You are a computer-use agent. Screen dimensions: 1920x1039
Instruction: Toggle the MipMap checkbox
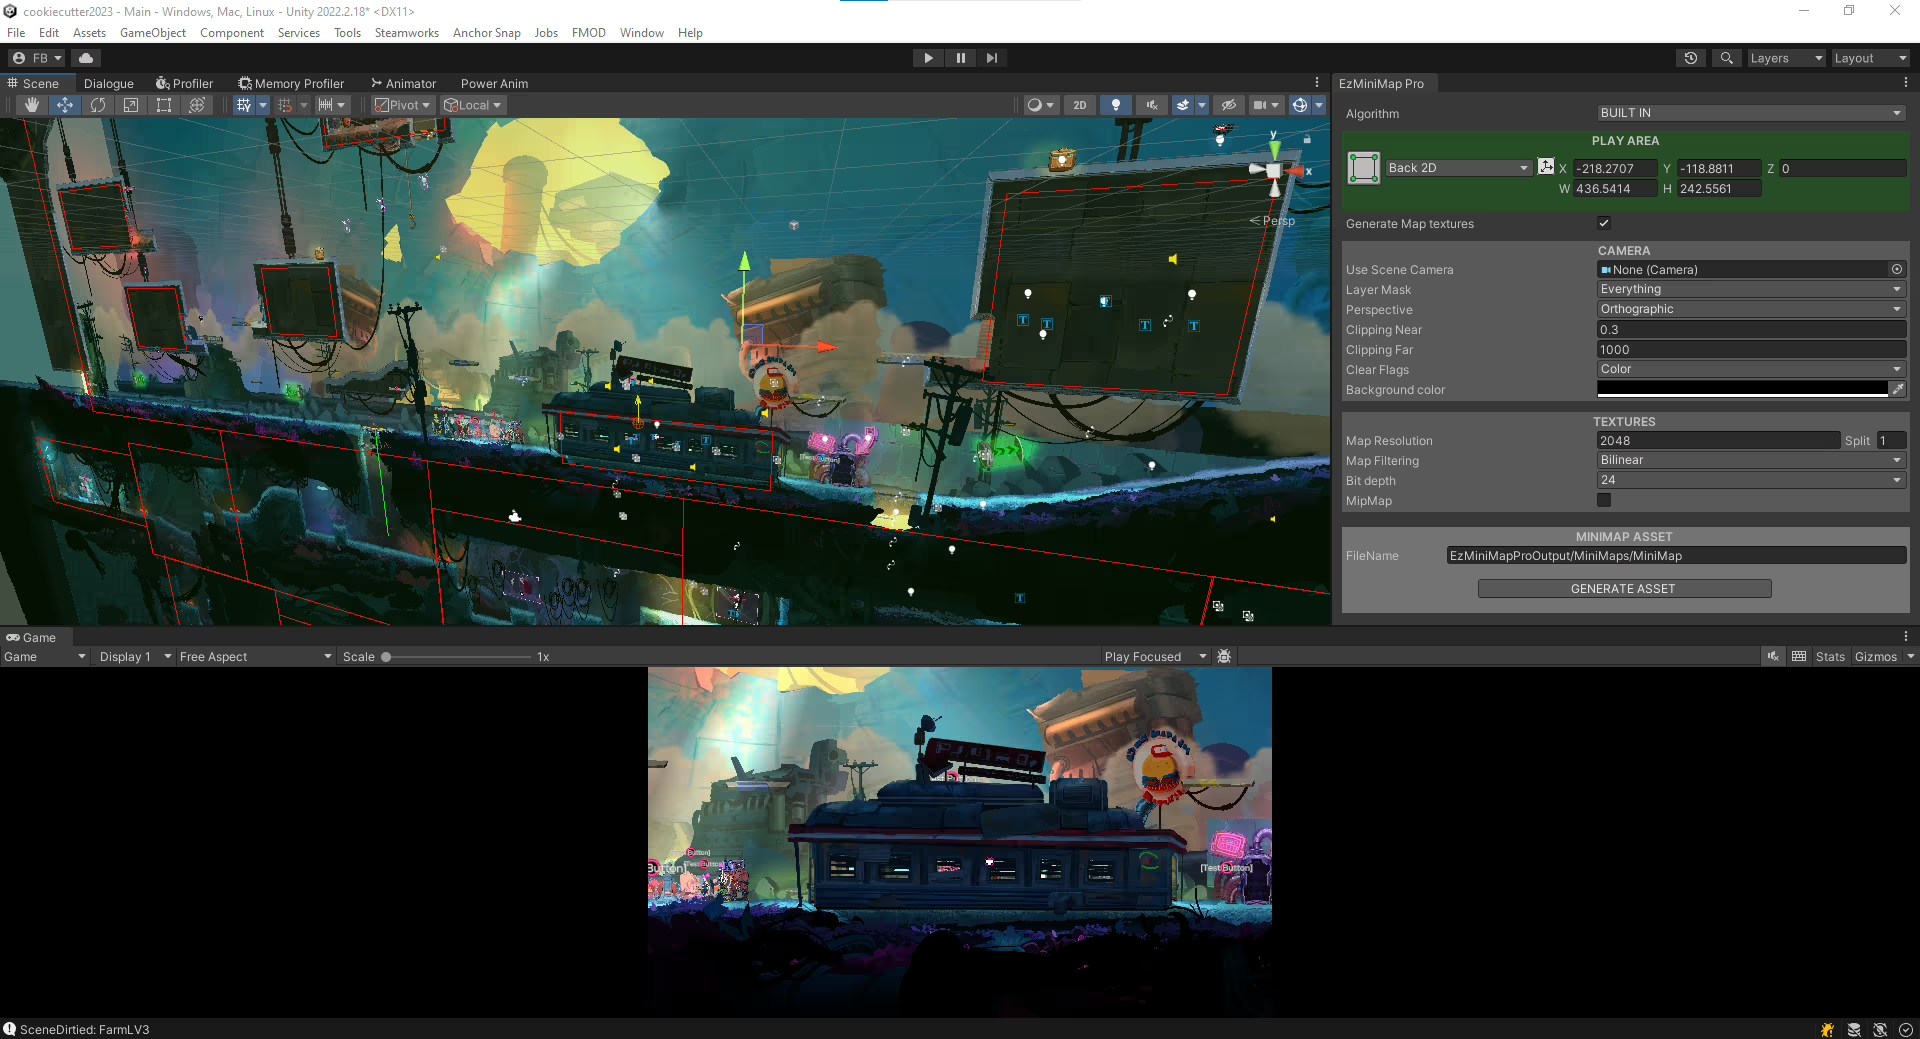pos(1604,500)
